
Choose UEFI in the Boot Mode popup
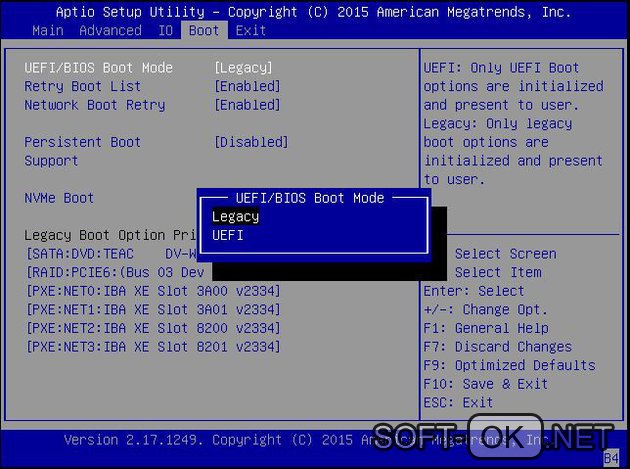(228, 236)
